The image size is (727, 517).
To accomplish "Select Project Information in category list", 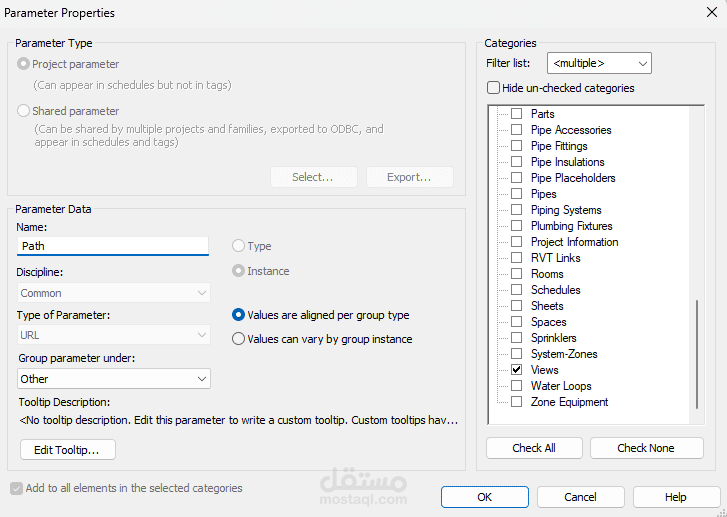I will [x=574, y=242].
